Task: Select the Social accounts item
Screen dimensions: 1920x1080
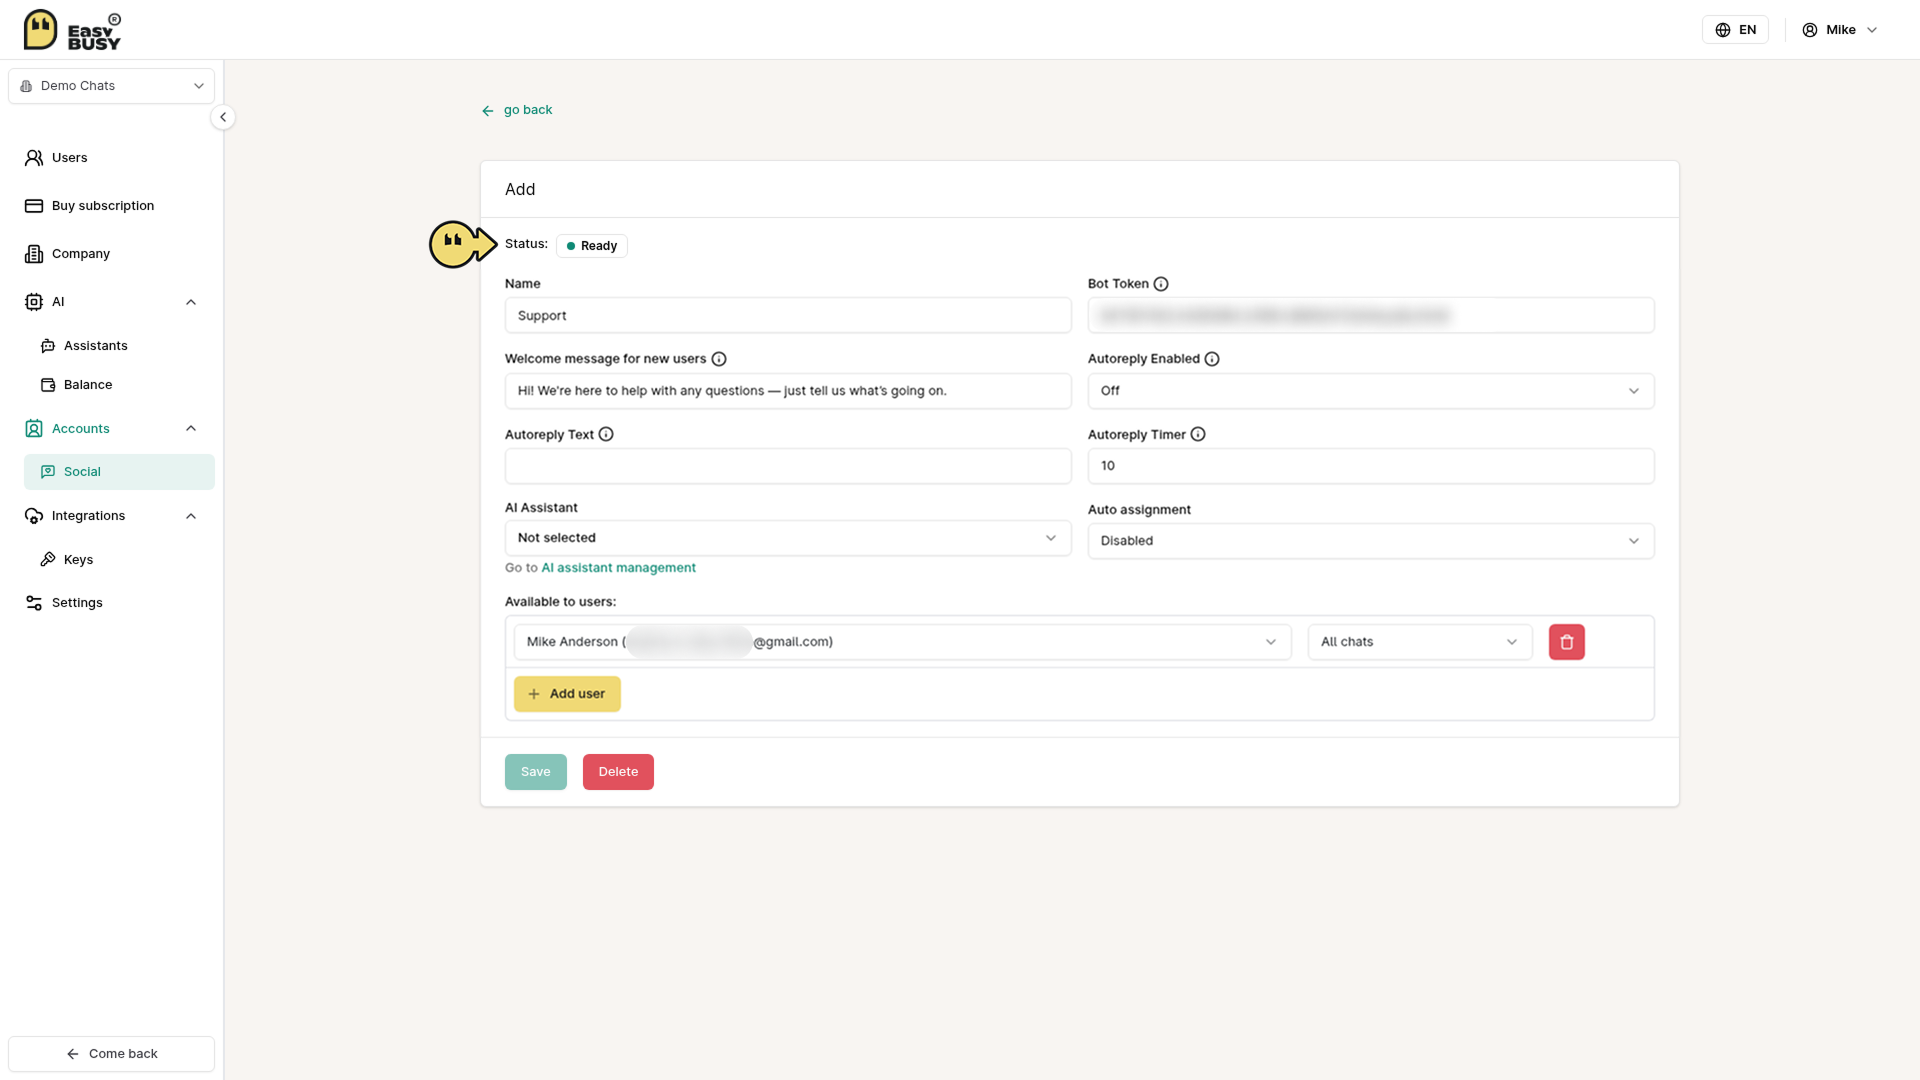Action: point(119,472)
